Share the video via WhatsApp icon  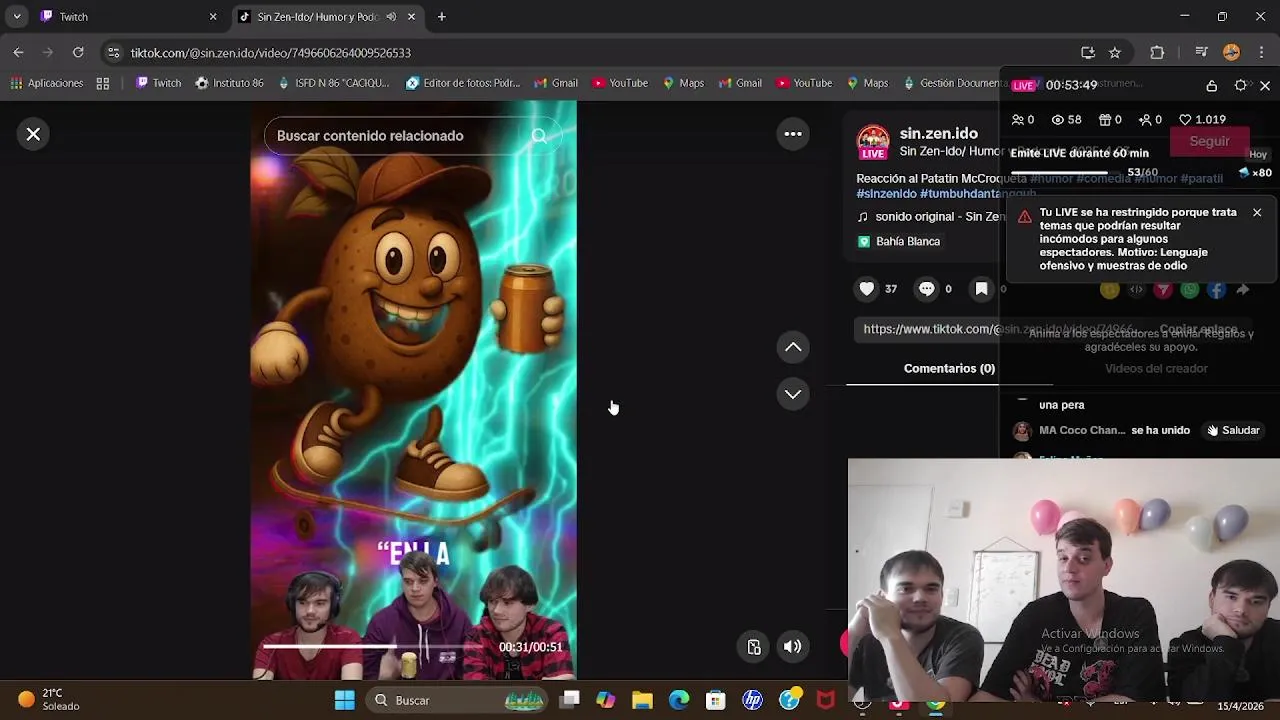coord(1189,290)
